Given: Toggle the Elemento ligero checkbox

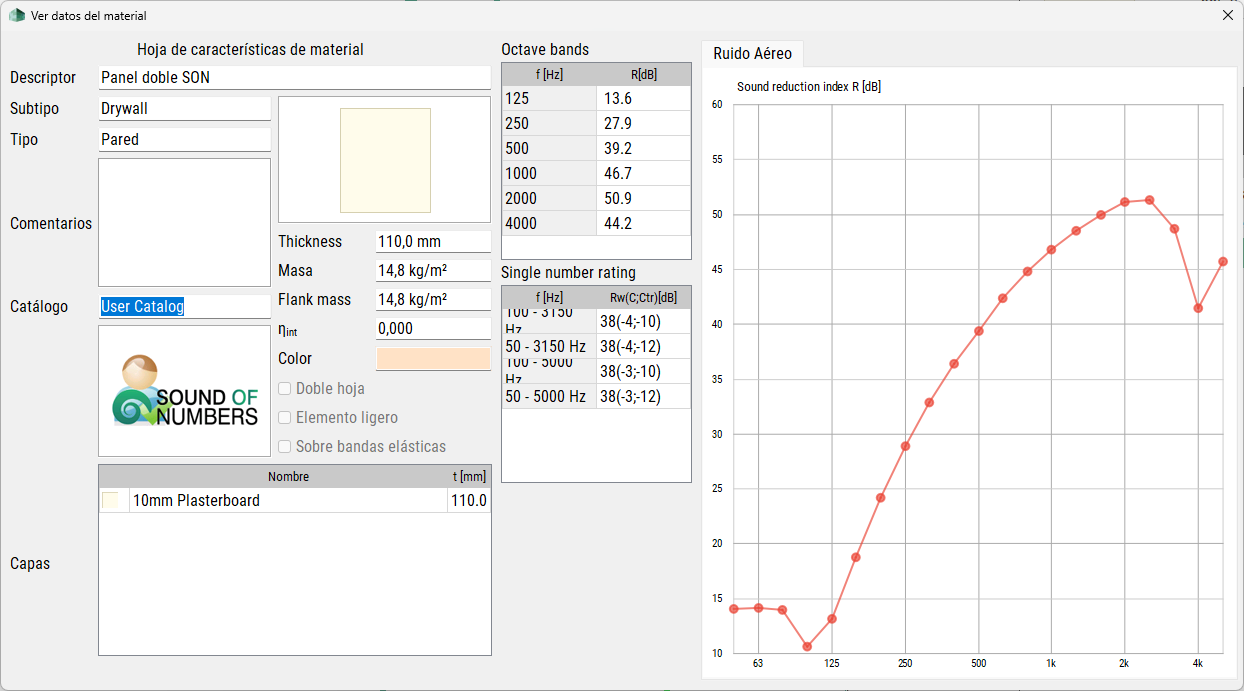Looking at the screenshot, I should coord(285,417).
